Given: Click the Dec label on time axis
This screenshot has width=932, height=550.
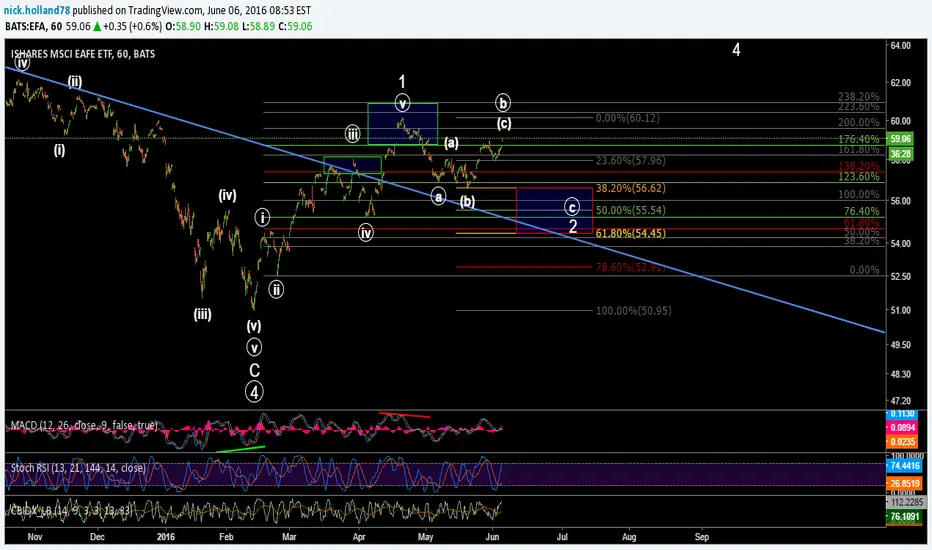Looking at the screenshot, I should click(97, 537).
